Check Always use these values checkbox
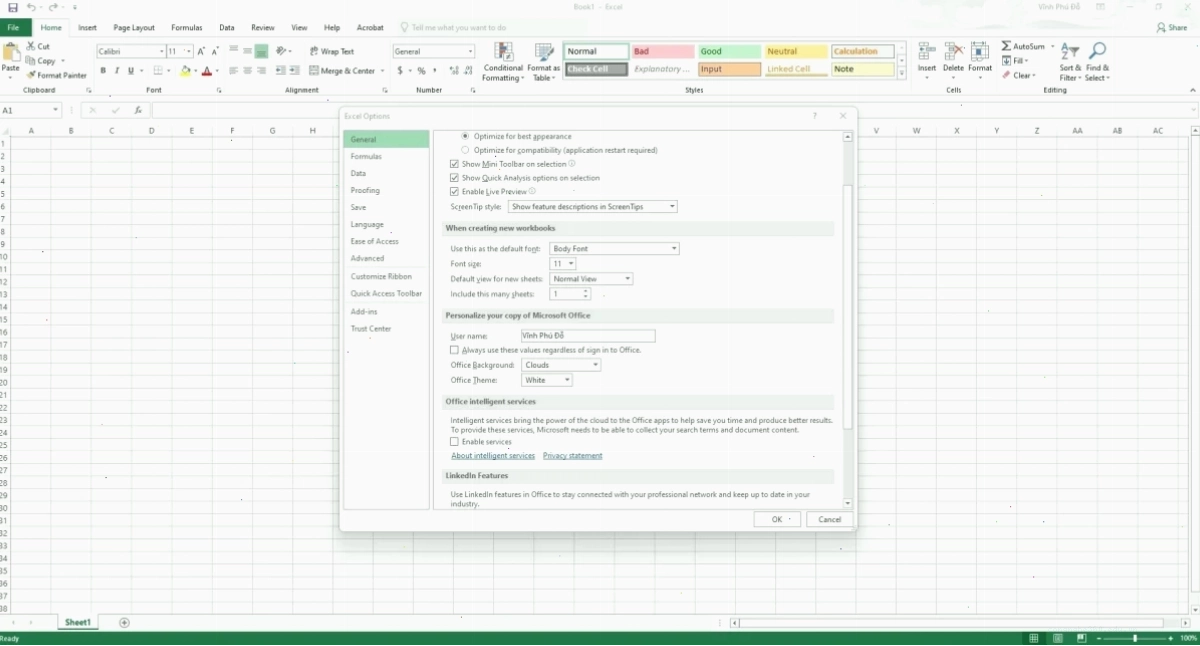 454,350
